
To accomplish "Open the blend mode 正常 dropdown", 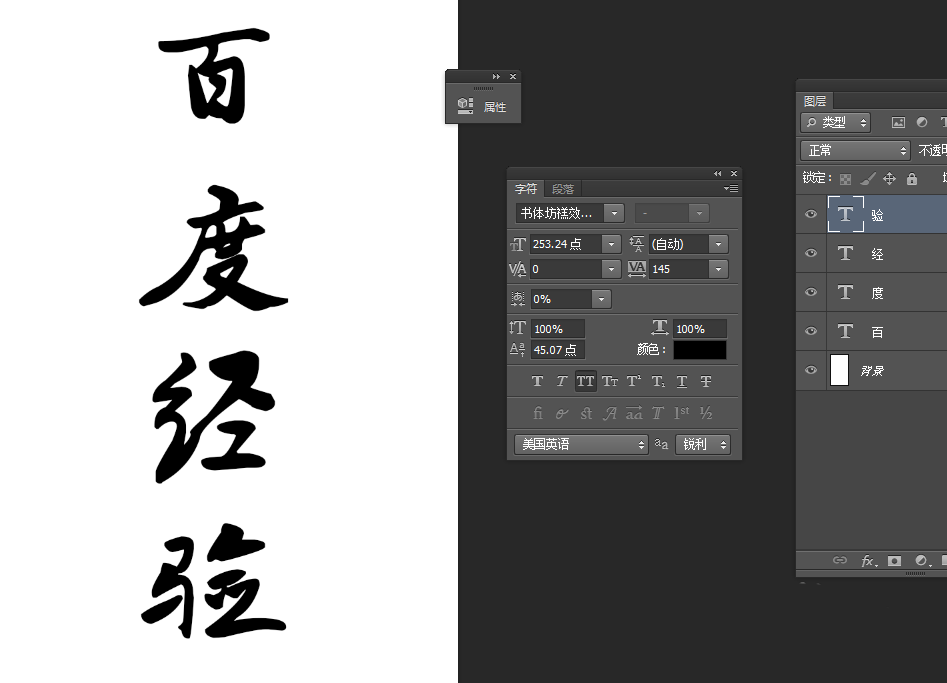I will coord(855,150).
